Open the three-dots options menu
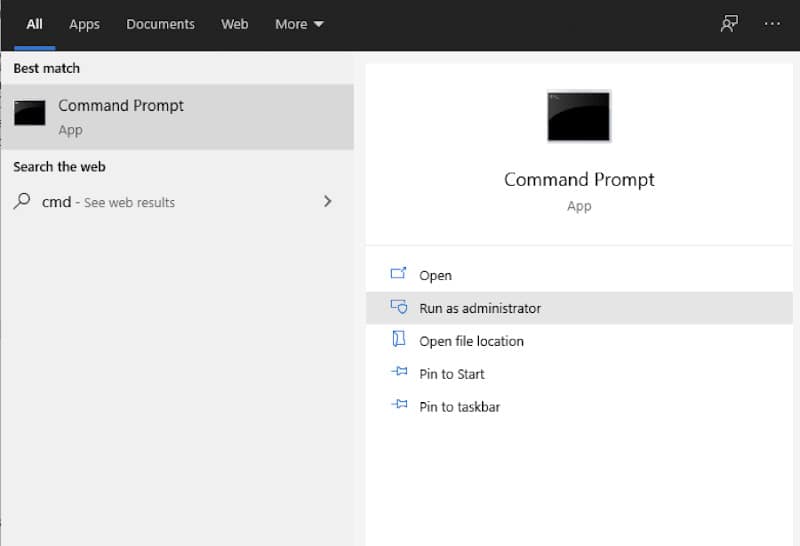Image resolution: width=800 pixels, height=546 pixels. click(x=772, y=23)
